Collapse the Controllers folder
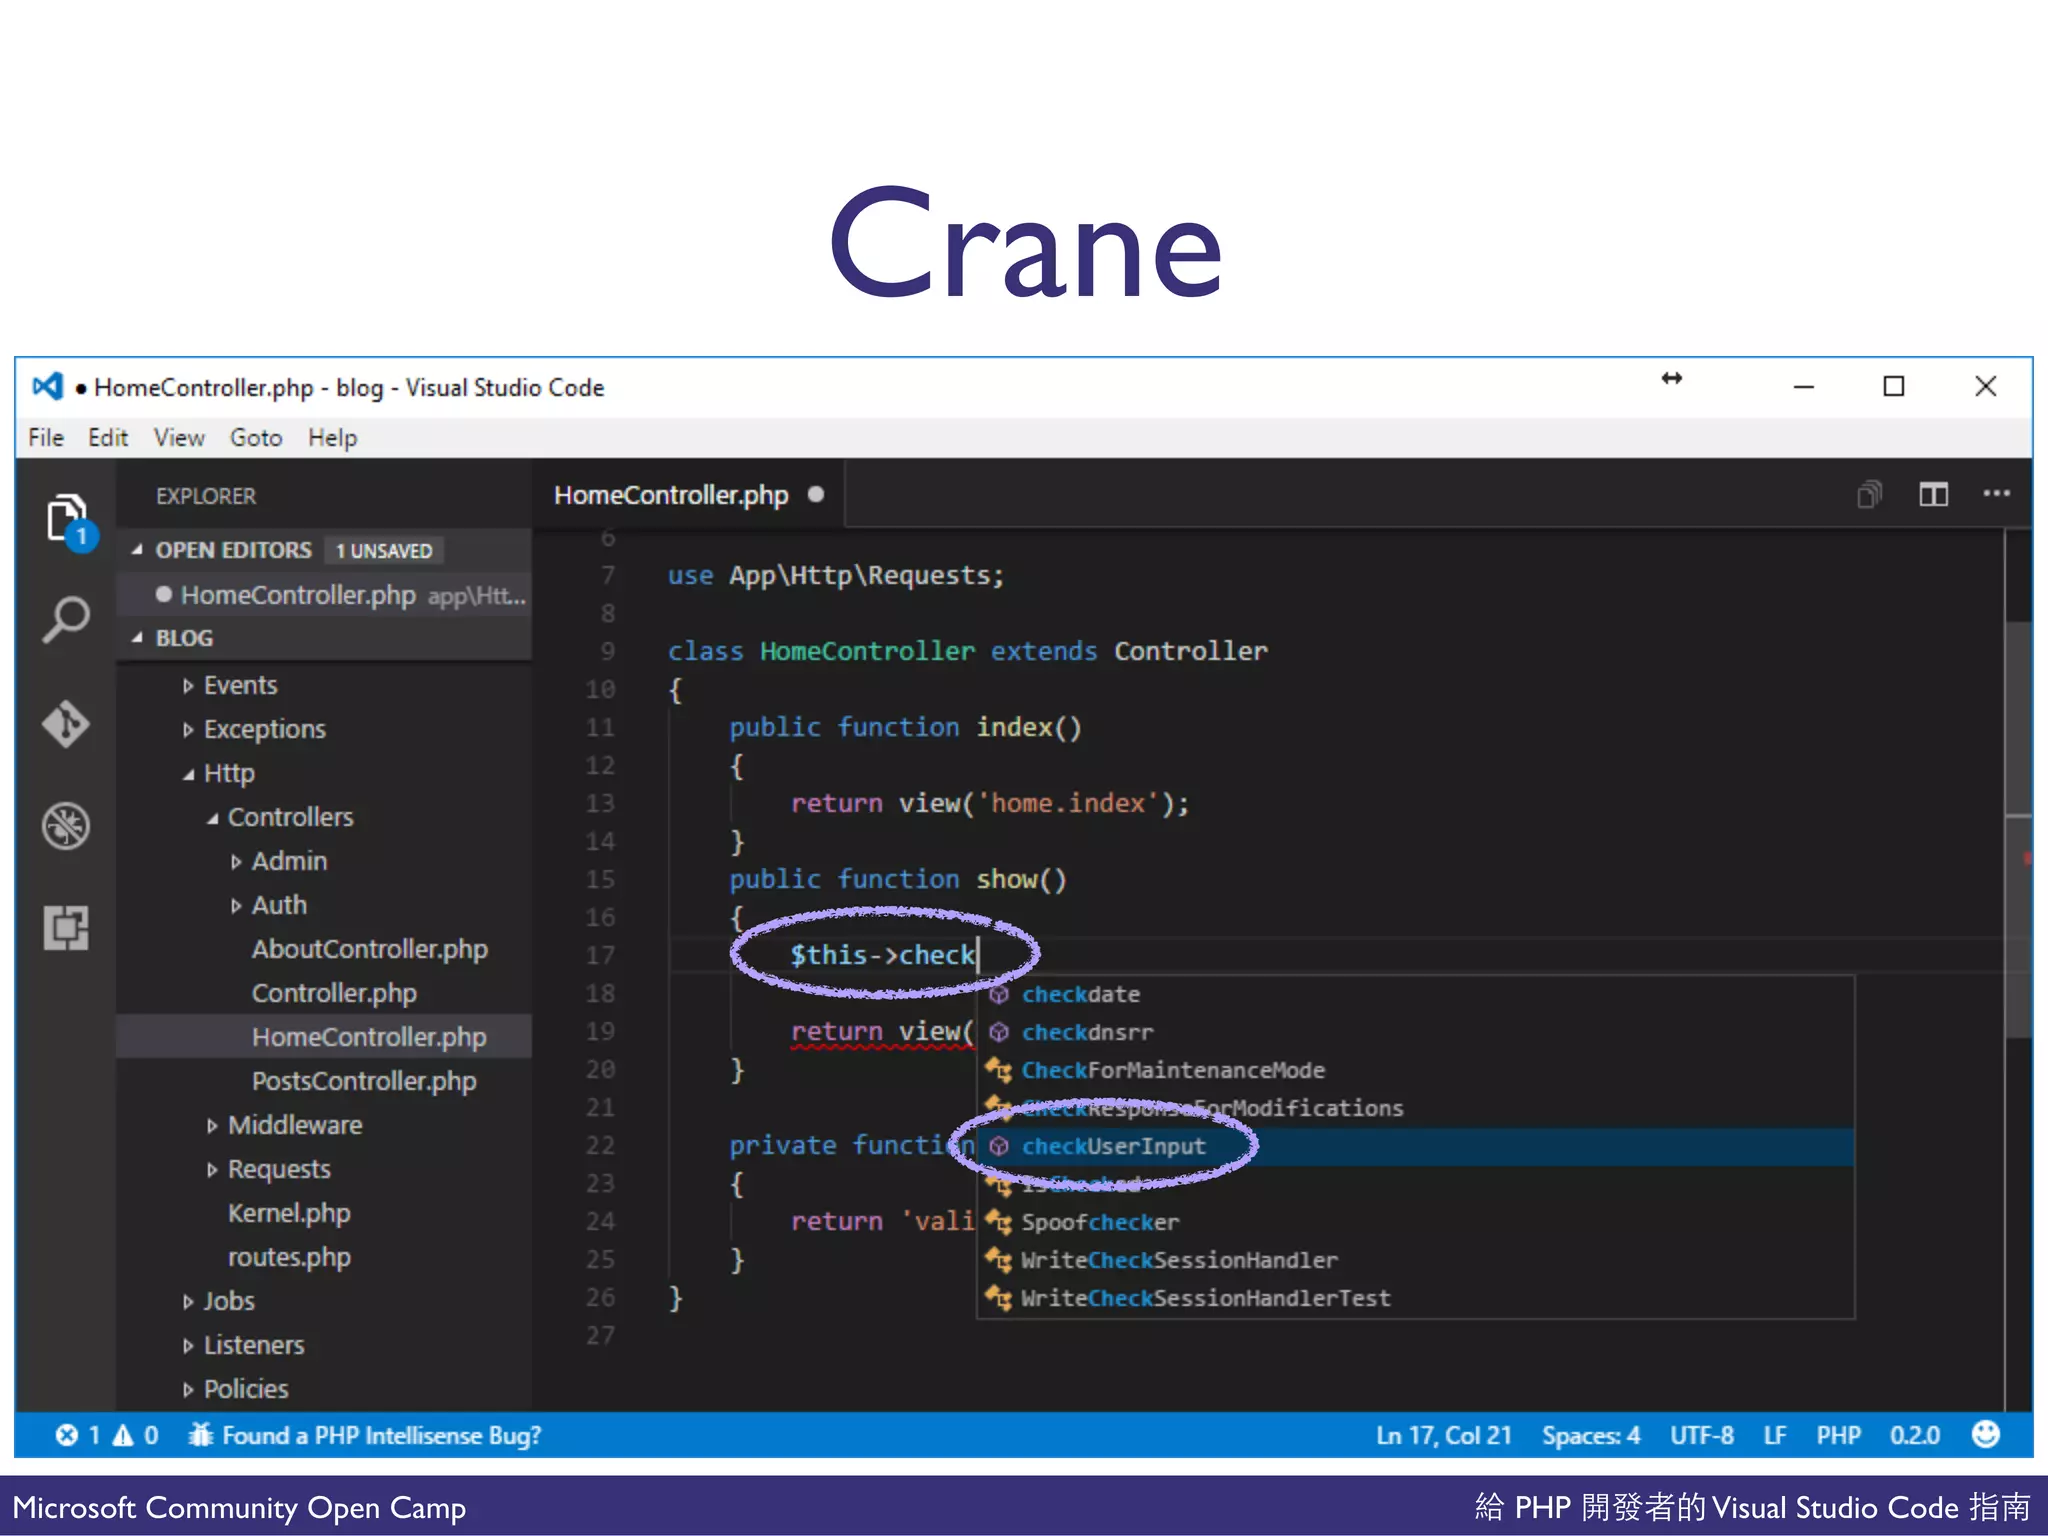The width and height of the screenshot is (2048, 1536). 212,818
